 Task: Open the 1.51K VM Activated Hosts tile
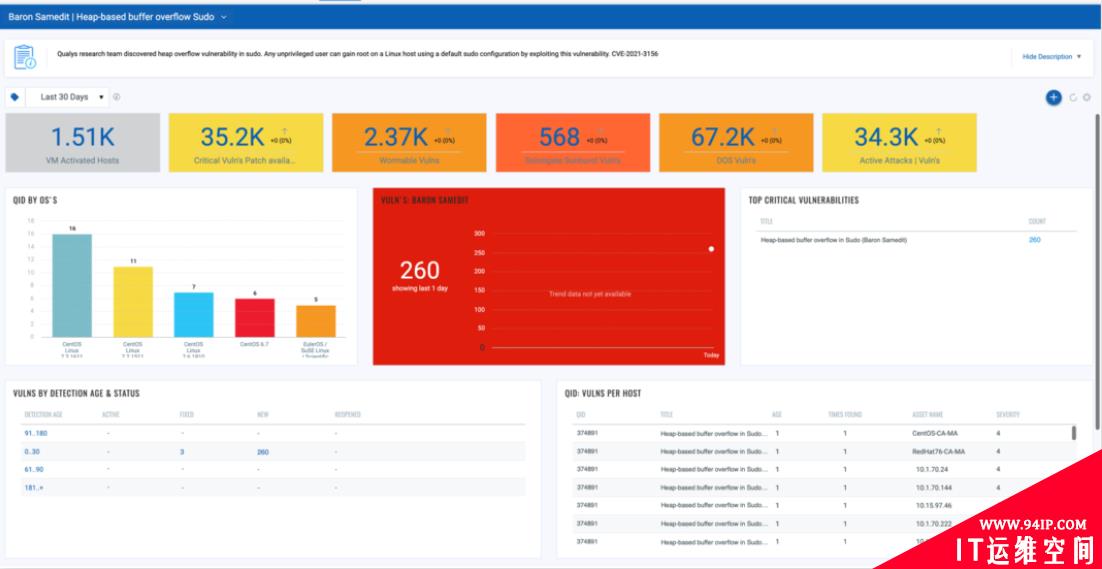[83, 143]
